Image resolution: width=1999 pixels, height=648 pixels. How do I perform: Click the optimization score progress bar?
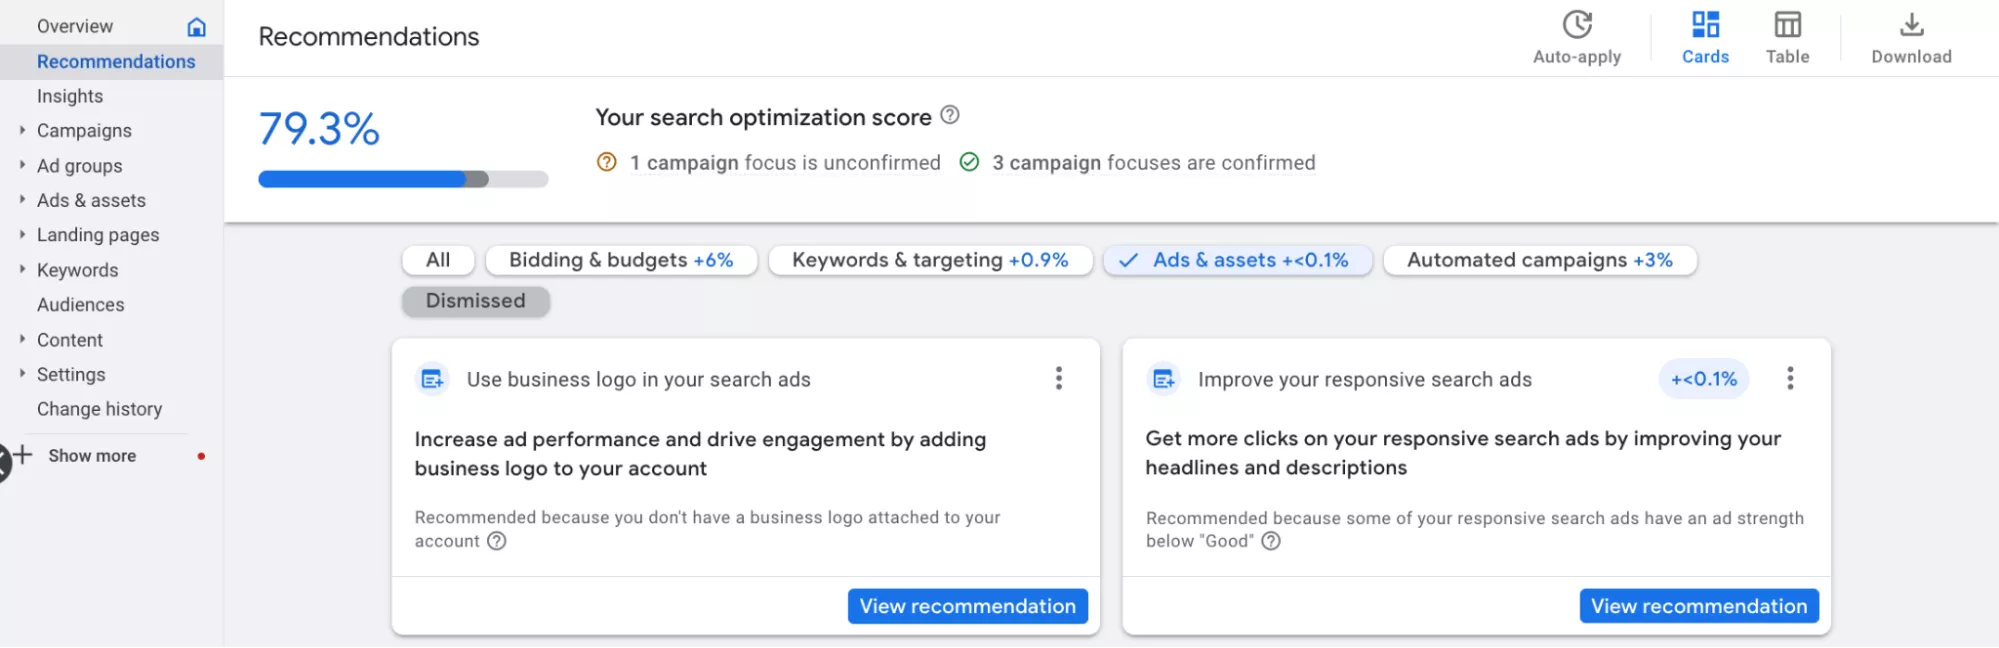click(x=403, y=179)
